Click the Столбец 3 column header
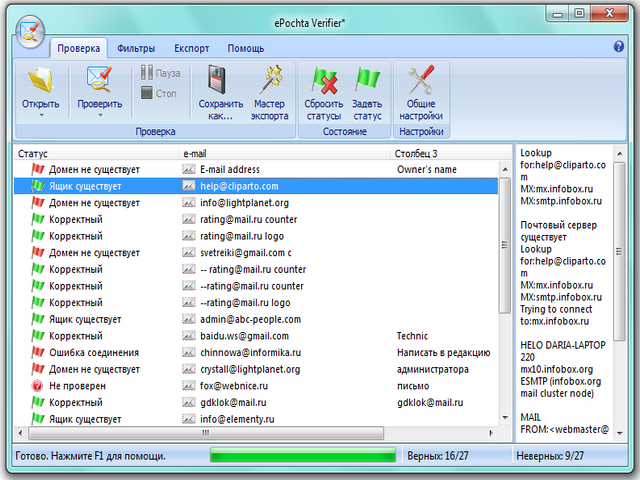 tap(451, 153)
